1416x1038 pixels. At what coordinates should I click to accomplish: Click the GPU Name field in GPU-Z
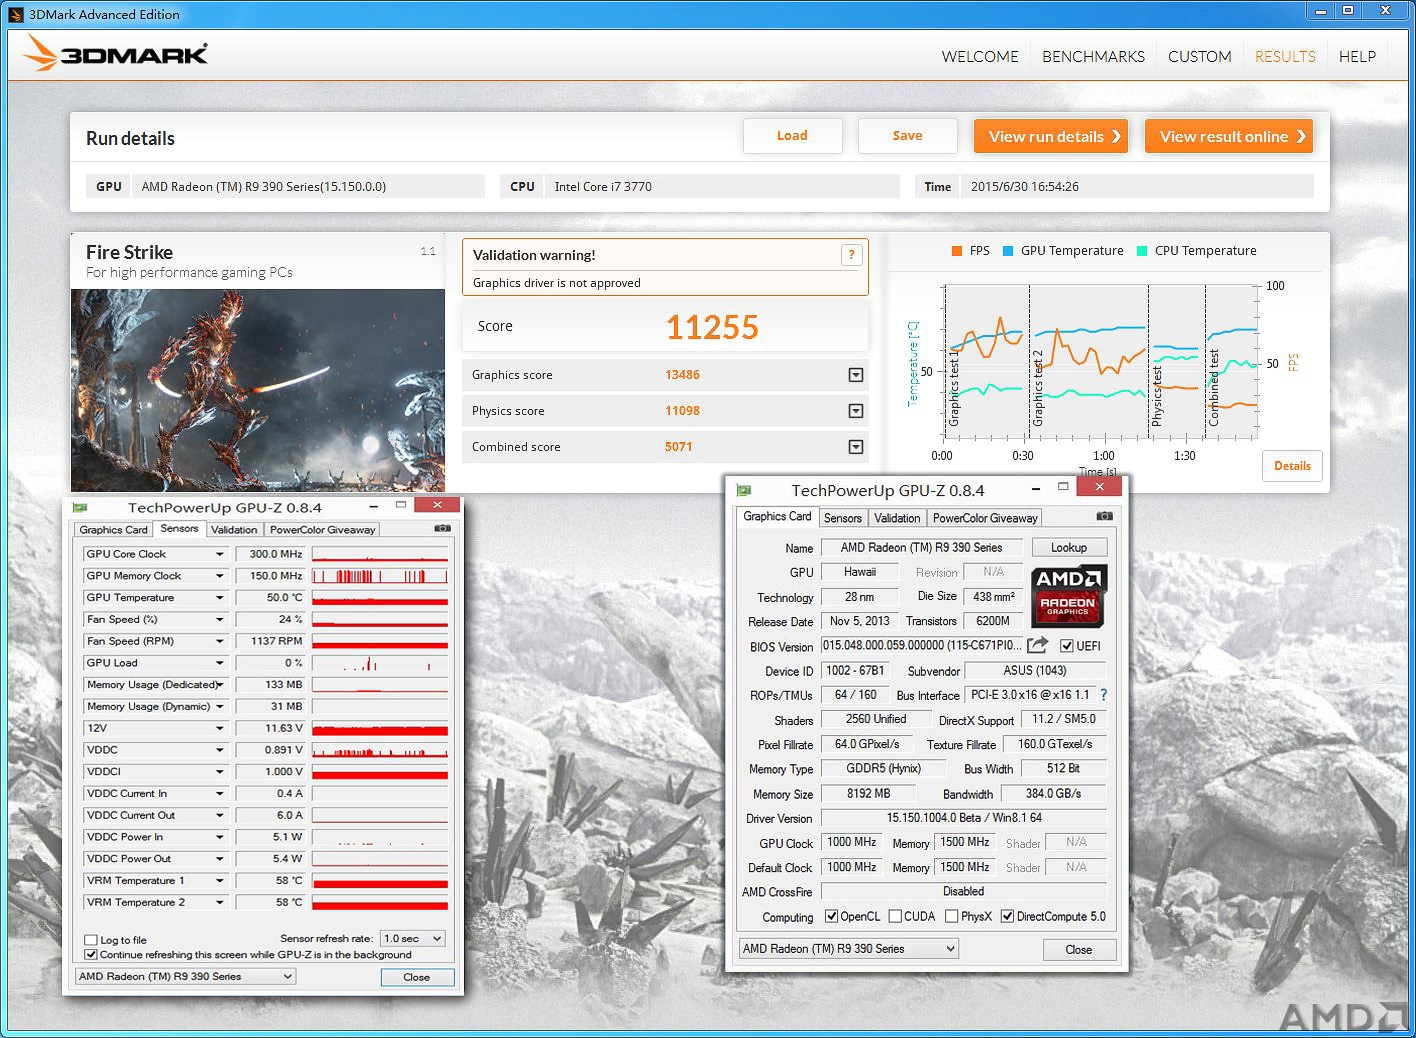coord(921,547)
